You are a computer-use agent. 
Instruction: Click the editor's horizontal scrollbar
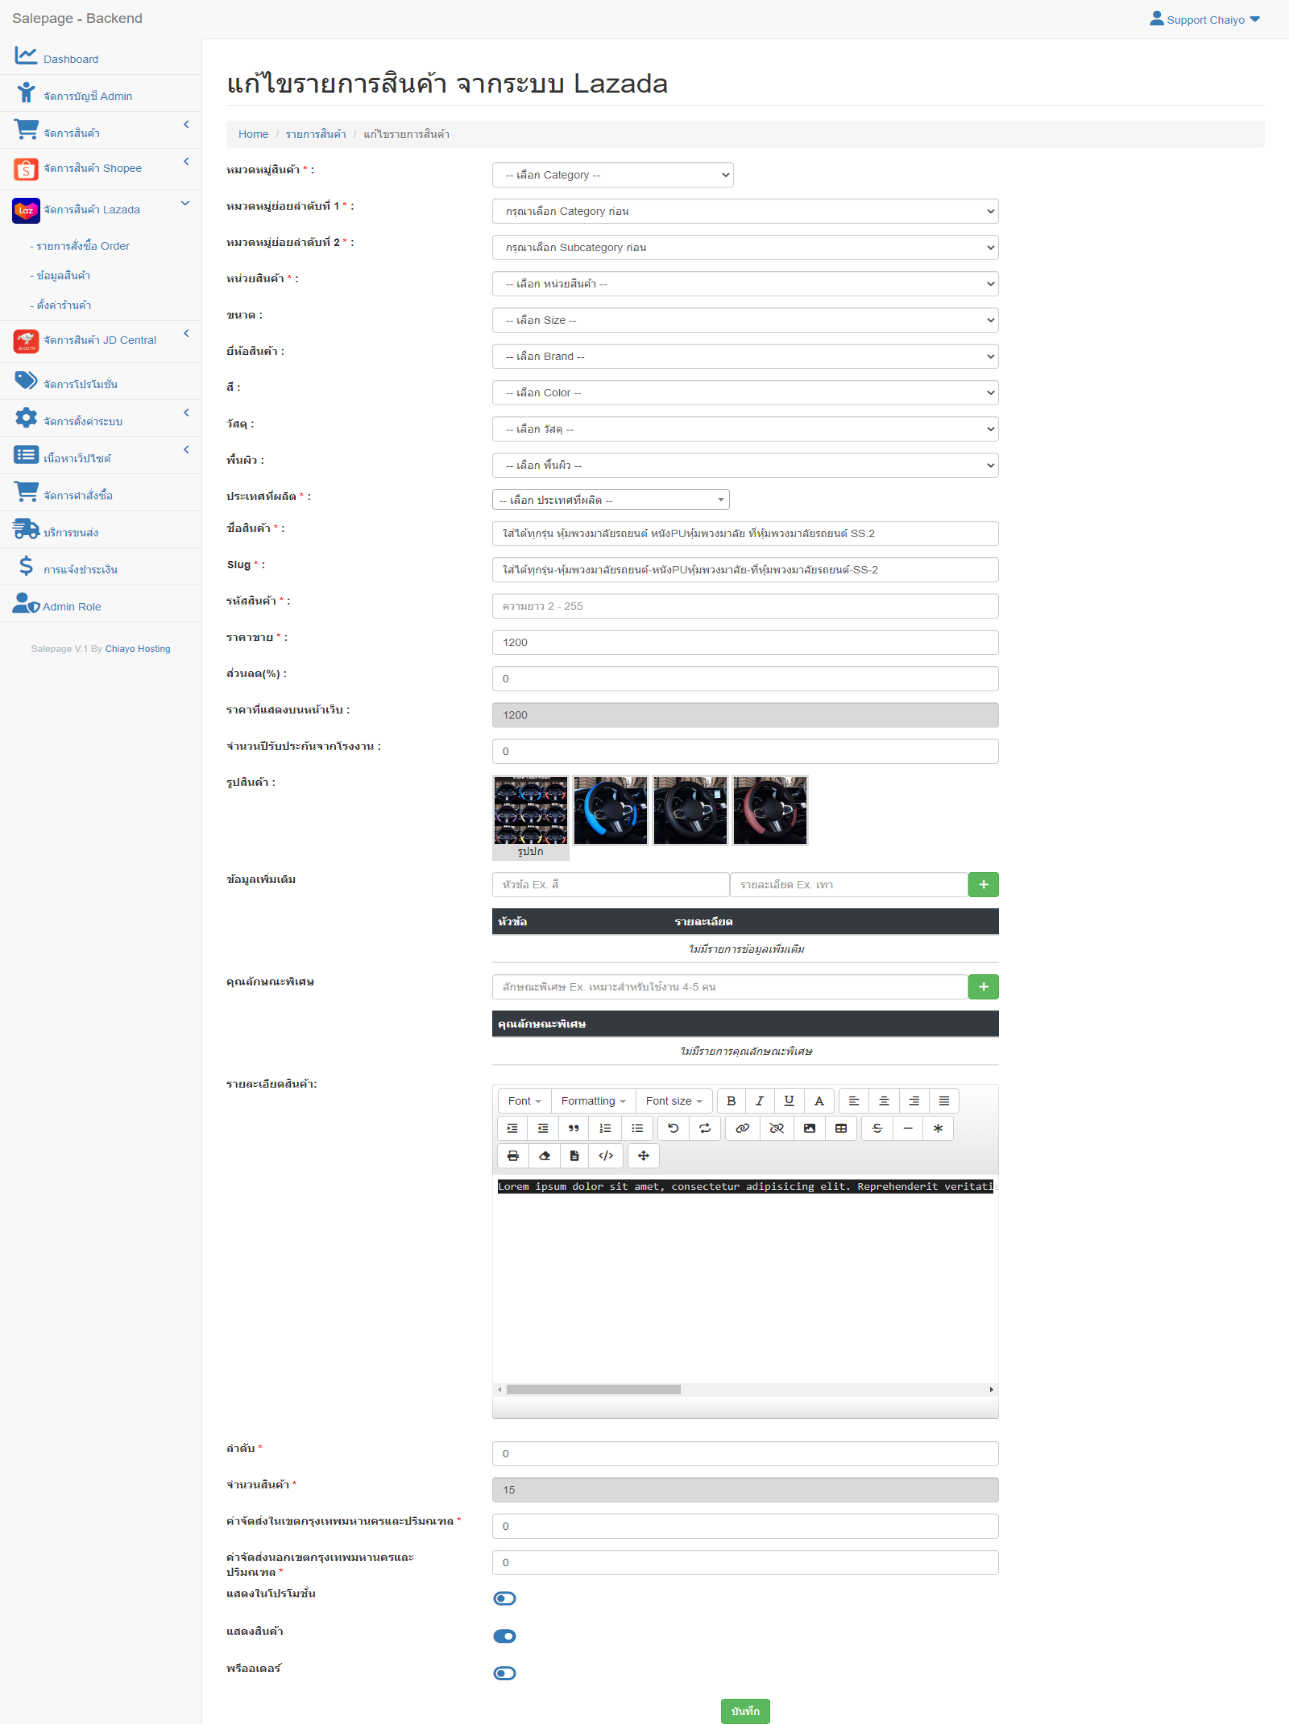(593, 1389)
